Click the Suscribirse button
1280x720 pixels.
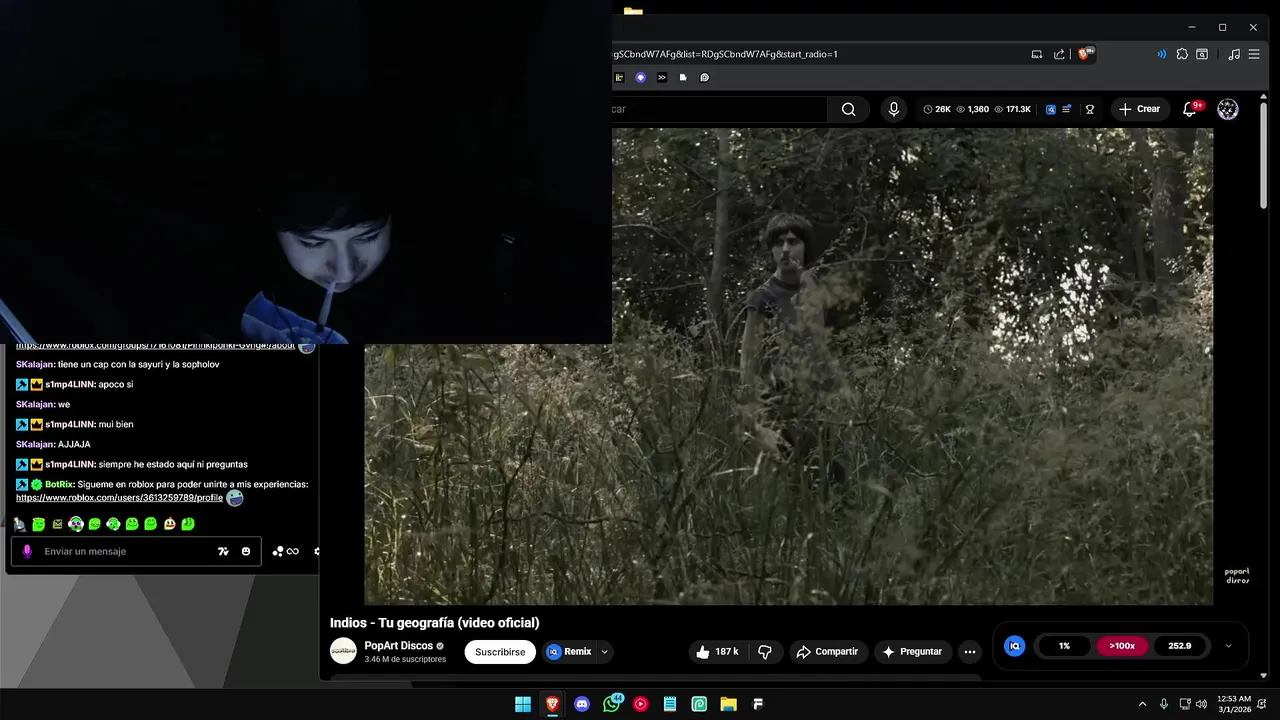[500, 652]
